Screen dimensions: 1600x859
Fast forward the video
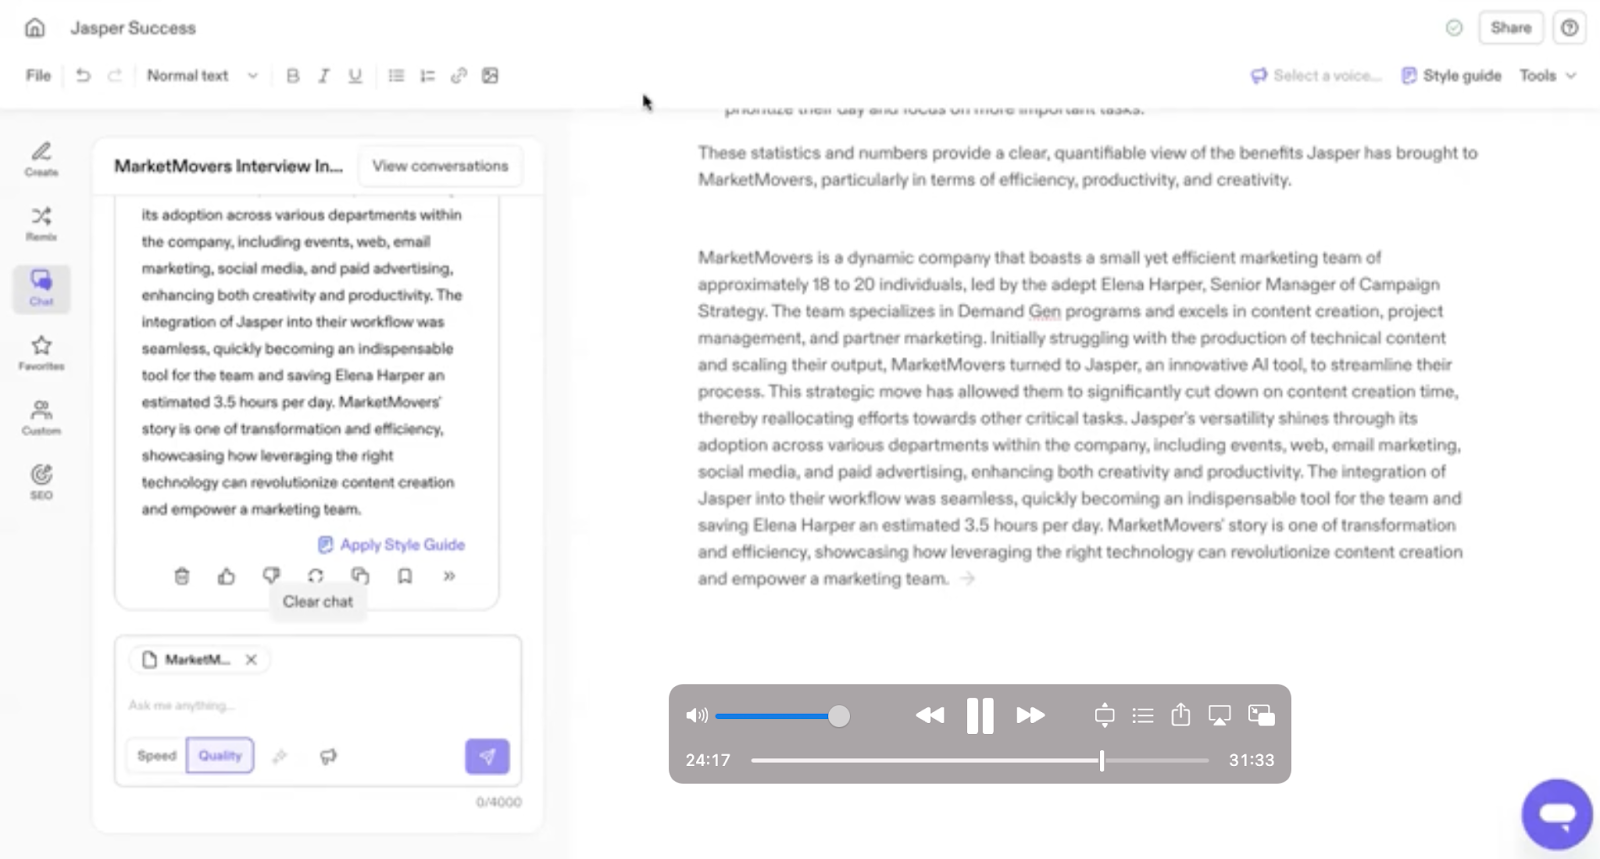click(1030, 715)
